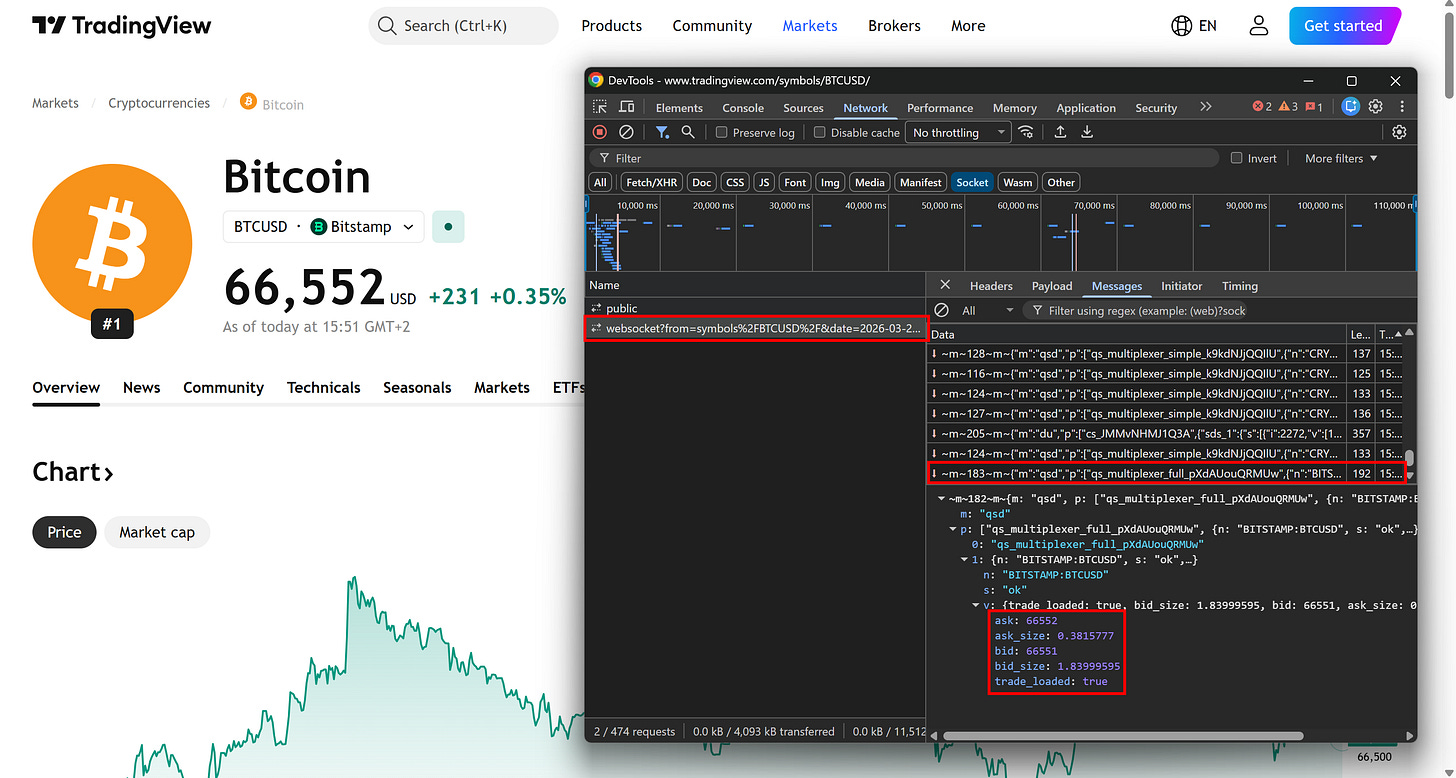Open the network conditions Wi-Fi icon
The image size is (1456, 778).
1026,132
